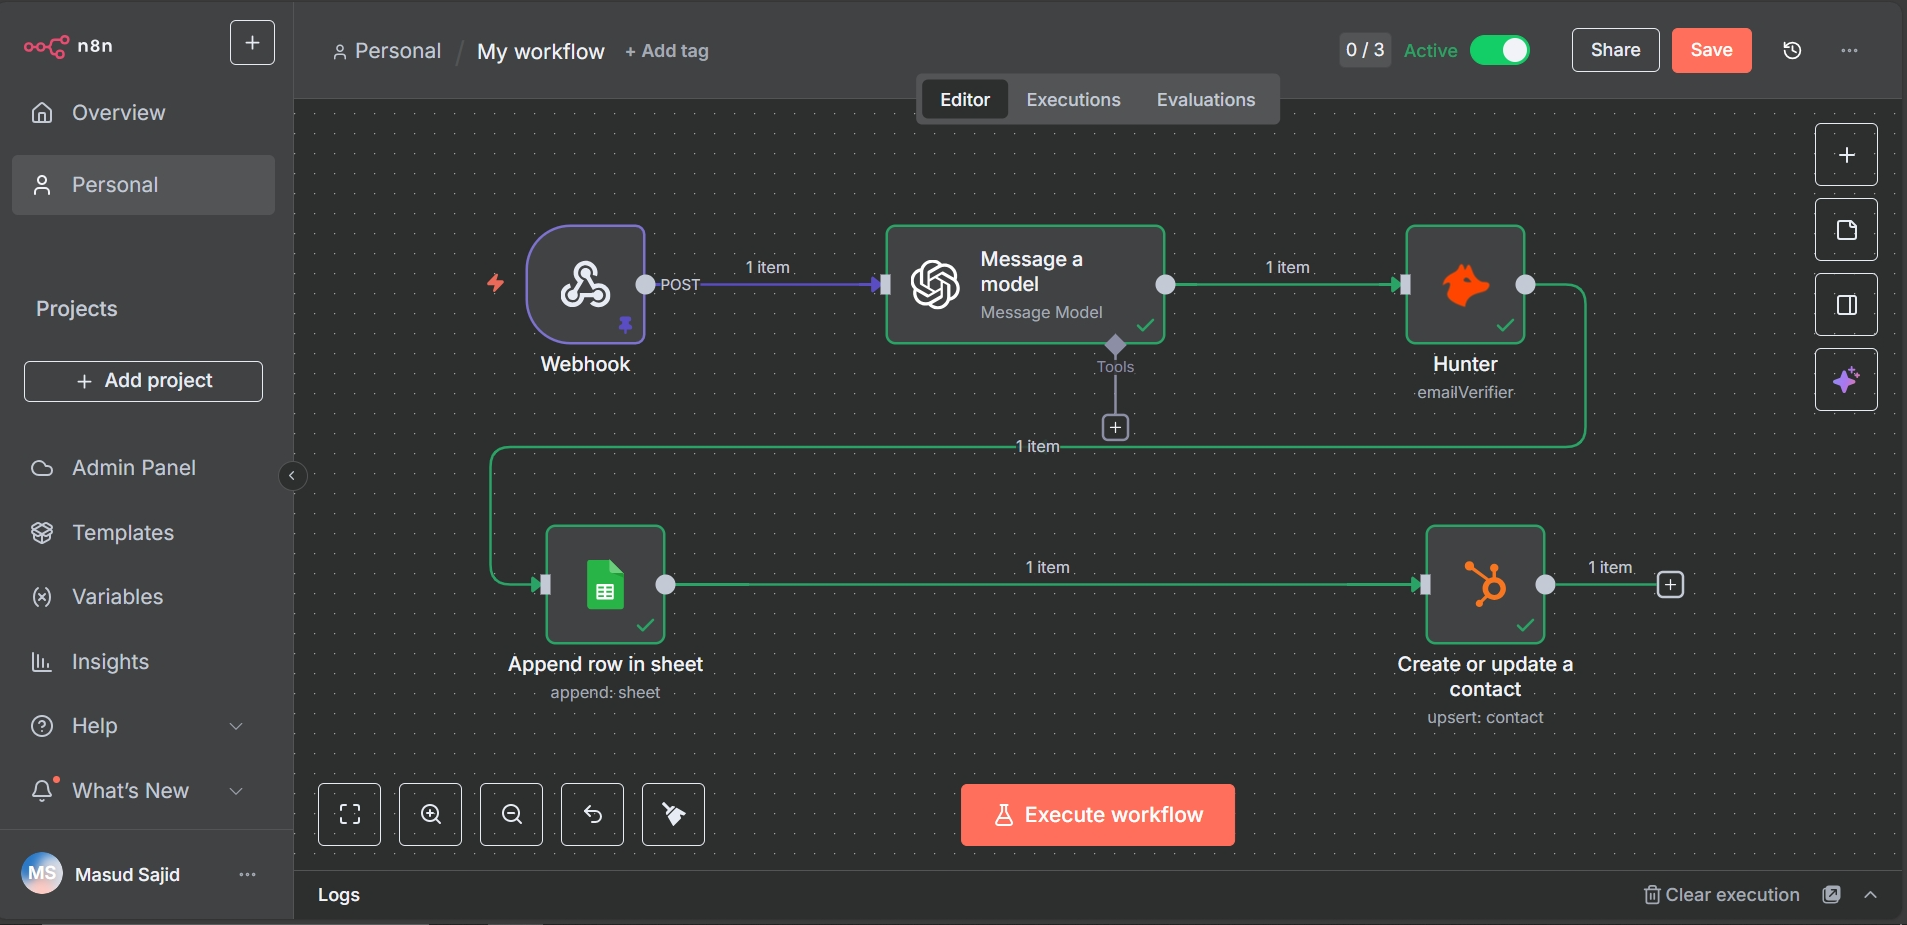
Task: Click the upsert: contact subtitle
Action: (x=1485, y=718)
